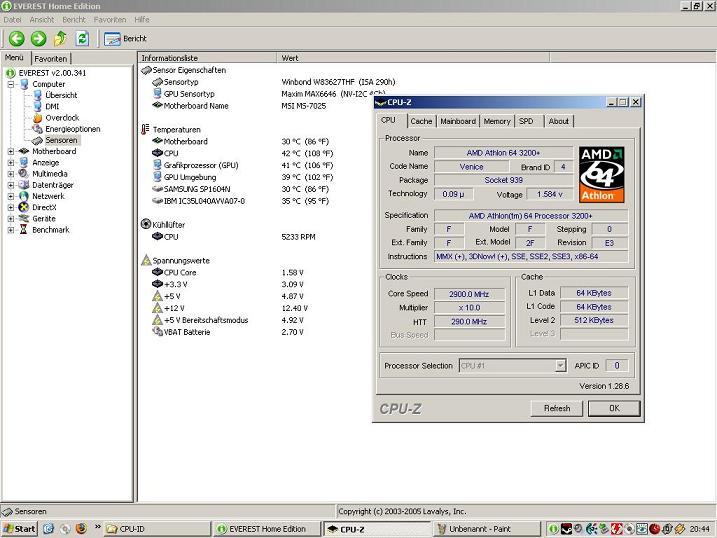Click the taskbar clock showing 20:44
717x538 pixels.
700,529
